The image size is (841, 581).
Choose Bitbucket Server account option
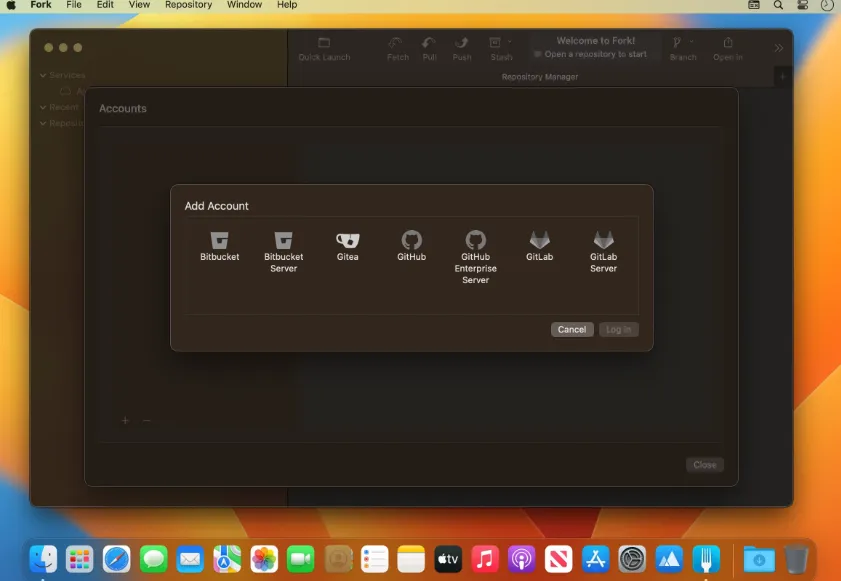tap(283, 252)
